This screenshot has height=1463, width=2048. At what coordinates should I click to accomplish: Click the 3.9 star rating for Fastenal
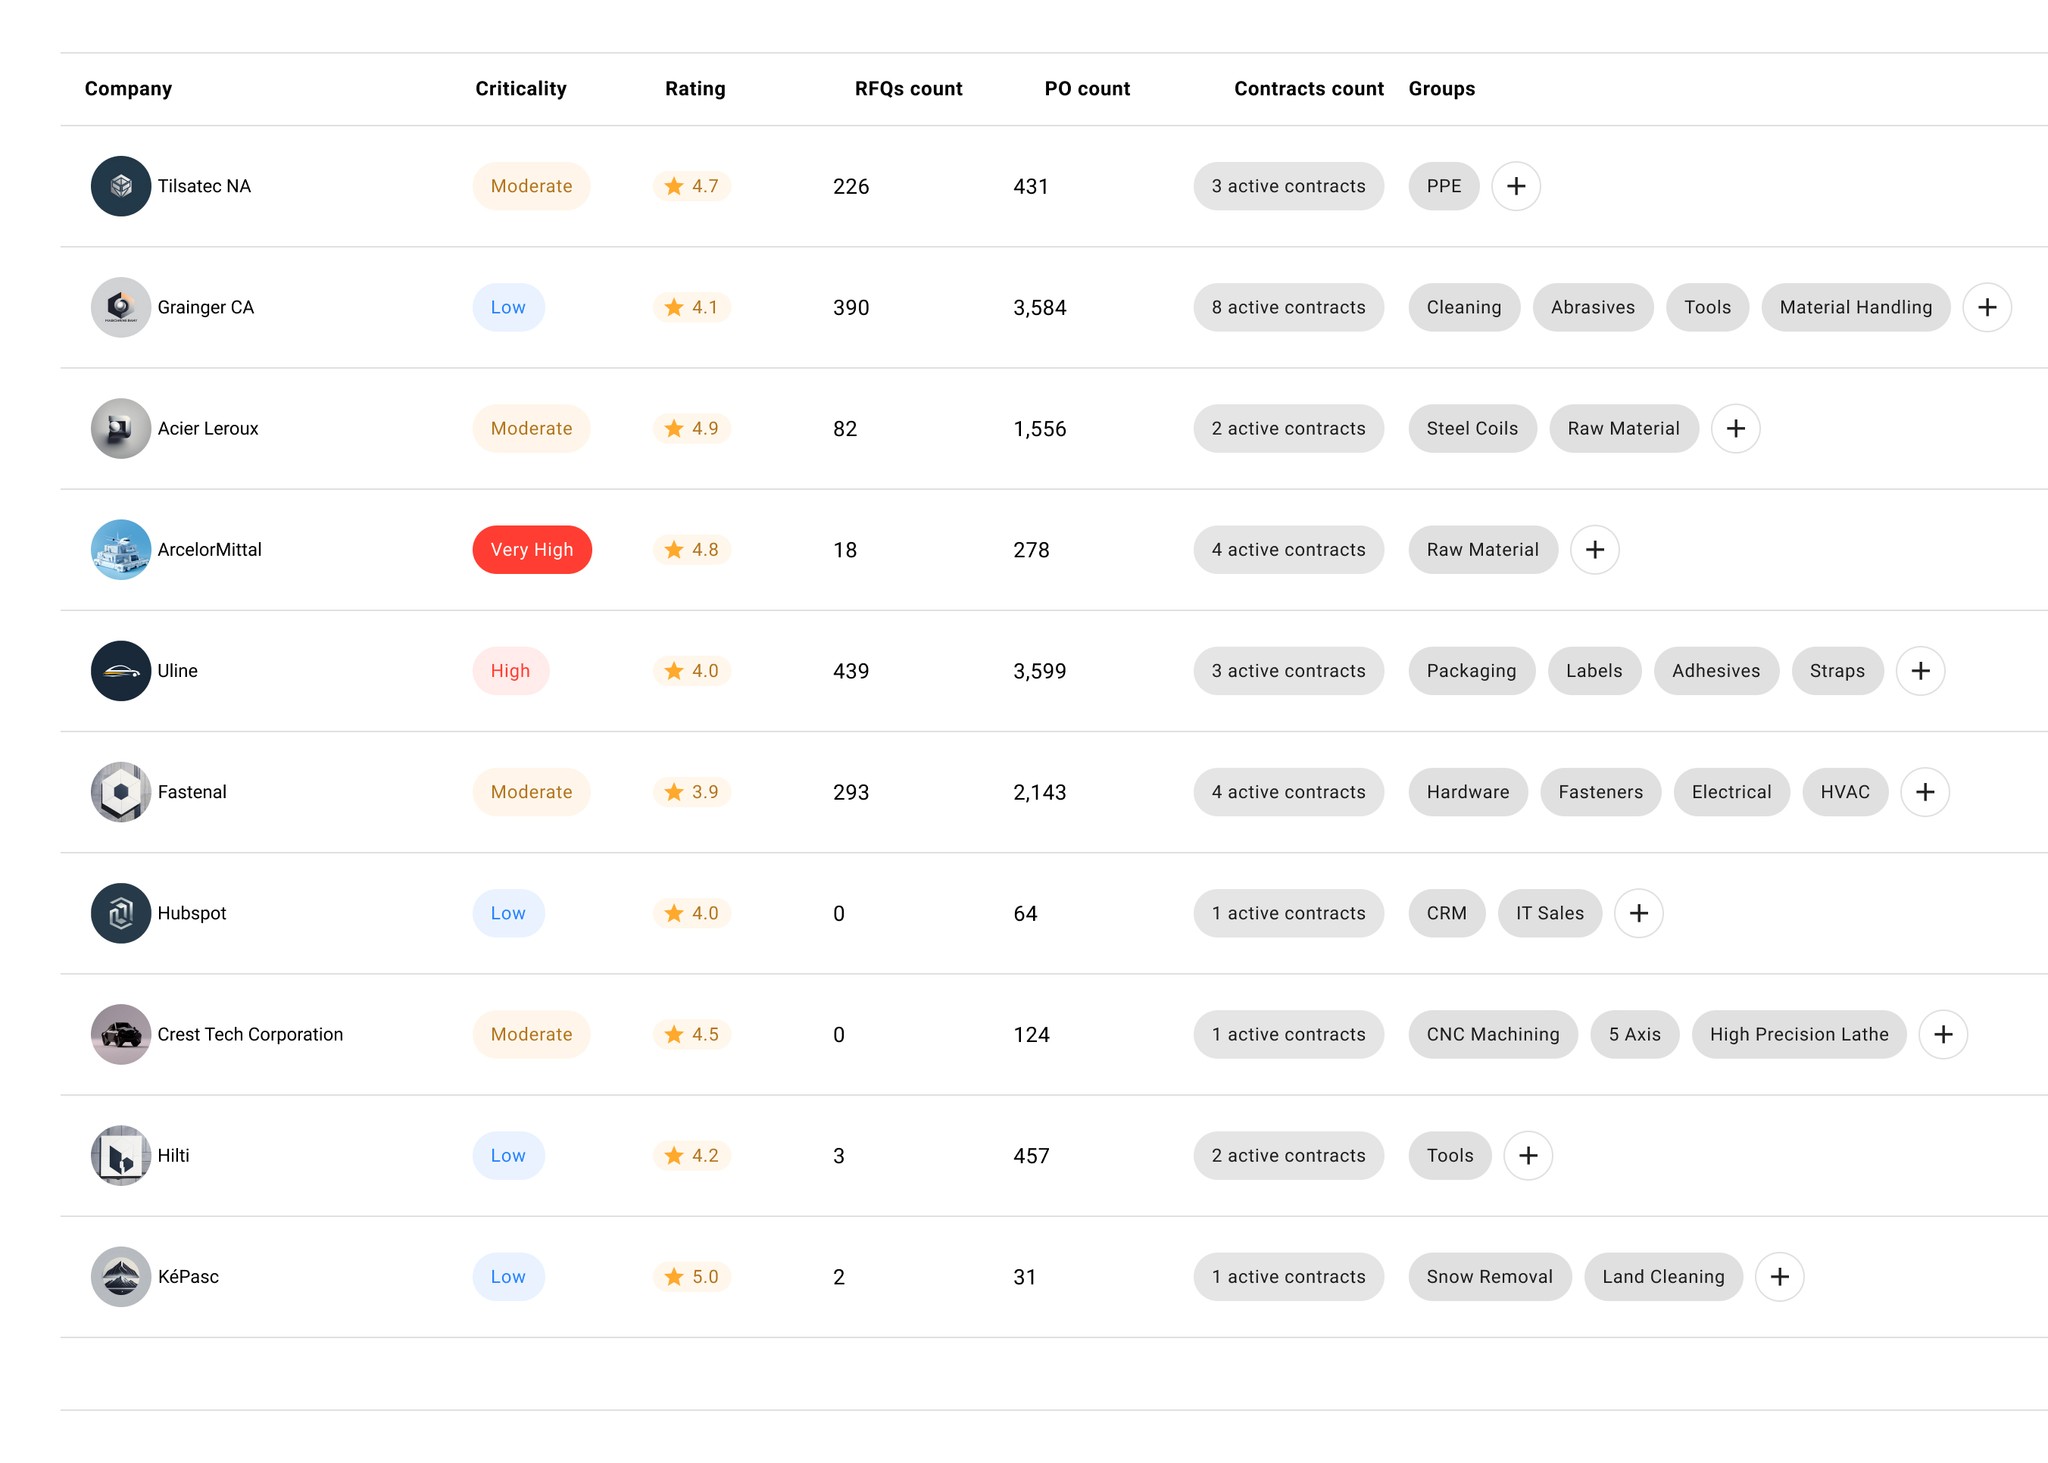tap(692, 792)
